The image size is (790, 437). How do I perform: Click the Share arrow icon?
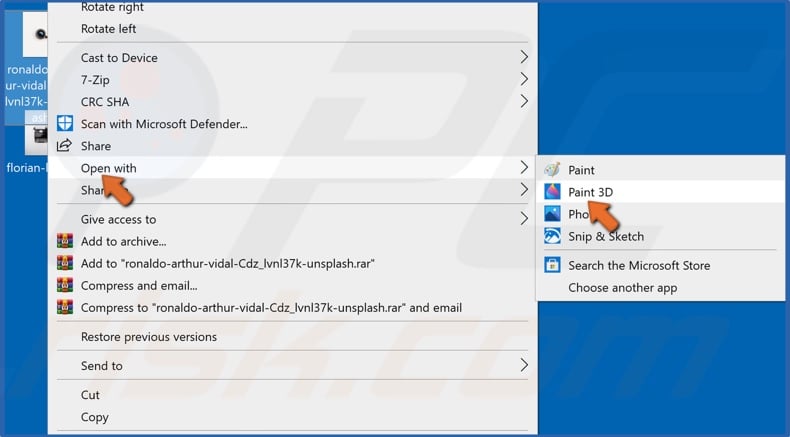[64, 146]
